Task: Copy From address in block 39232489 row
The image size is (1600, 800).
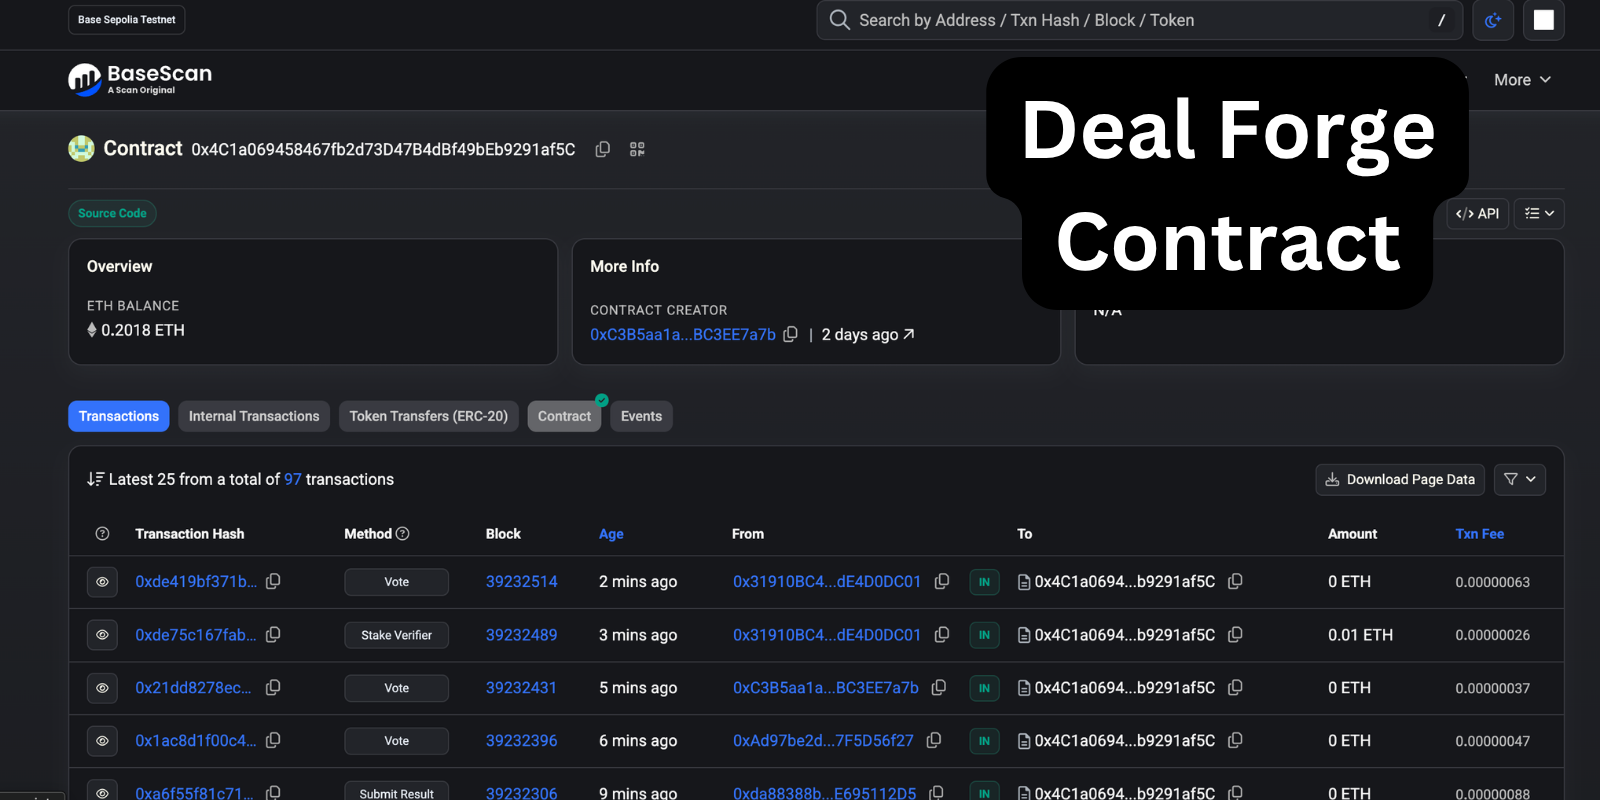Action: coord(942,634)
